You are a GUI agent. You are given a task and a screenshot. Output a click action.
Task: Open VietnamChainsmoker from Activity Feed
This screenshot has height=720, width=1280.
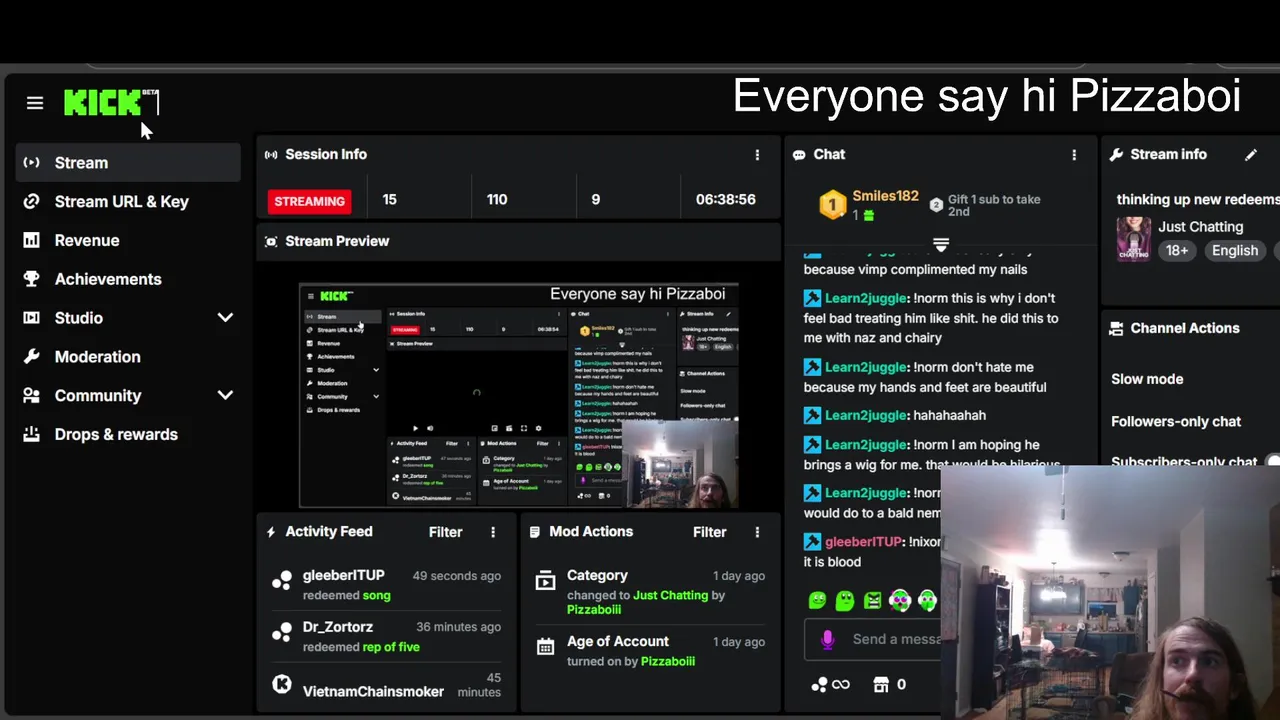(373, 692)
